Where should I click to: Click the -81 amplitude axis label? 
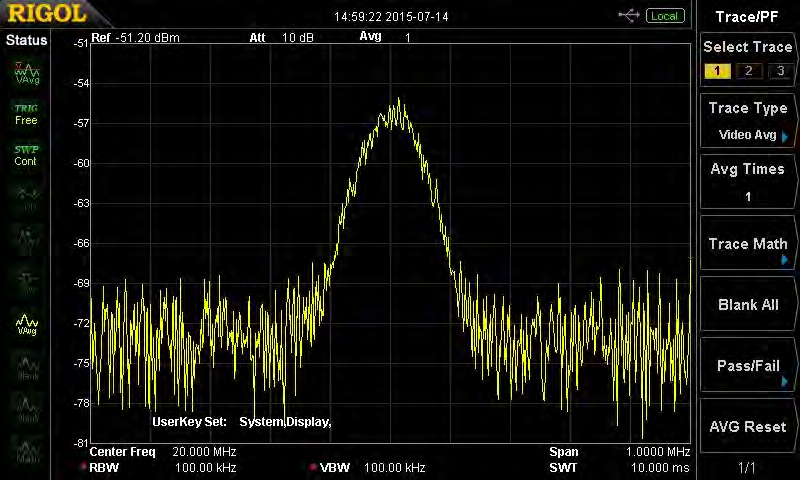coord(81,443)
